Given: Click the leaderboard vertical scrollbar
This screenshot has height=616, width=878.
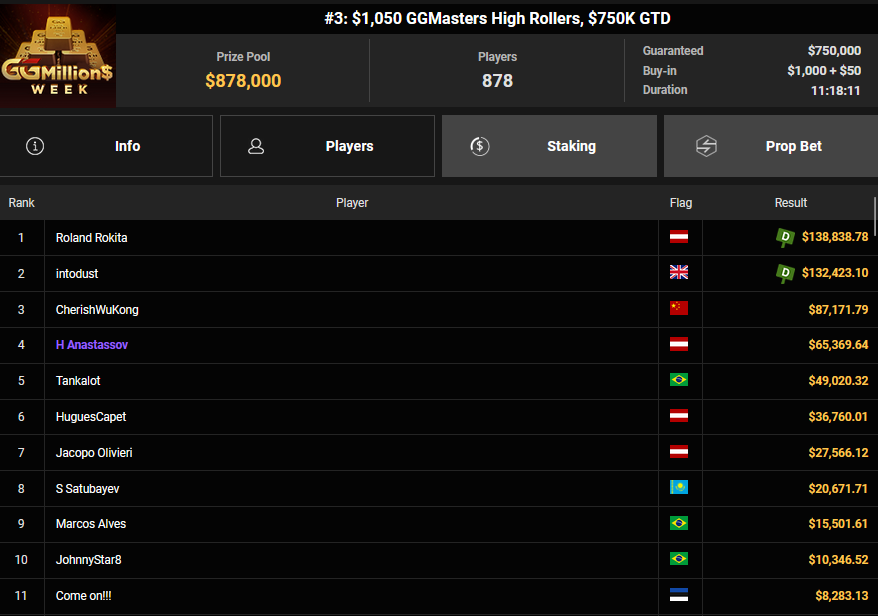Looking at the screenshot, I should click(874, 215).
